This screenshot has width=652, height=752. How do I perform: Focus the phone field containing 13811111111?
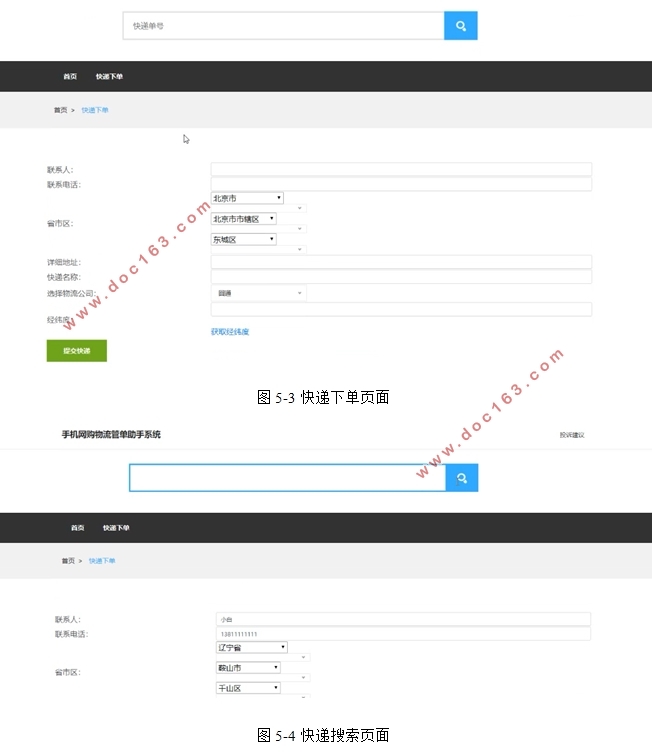403,634
